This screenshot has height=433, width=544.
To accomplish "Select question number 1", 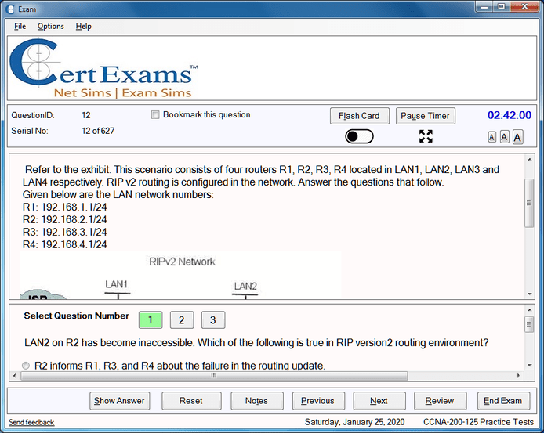I will click(x=151, y=320).
